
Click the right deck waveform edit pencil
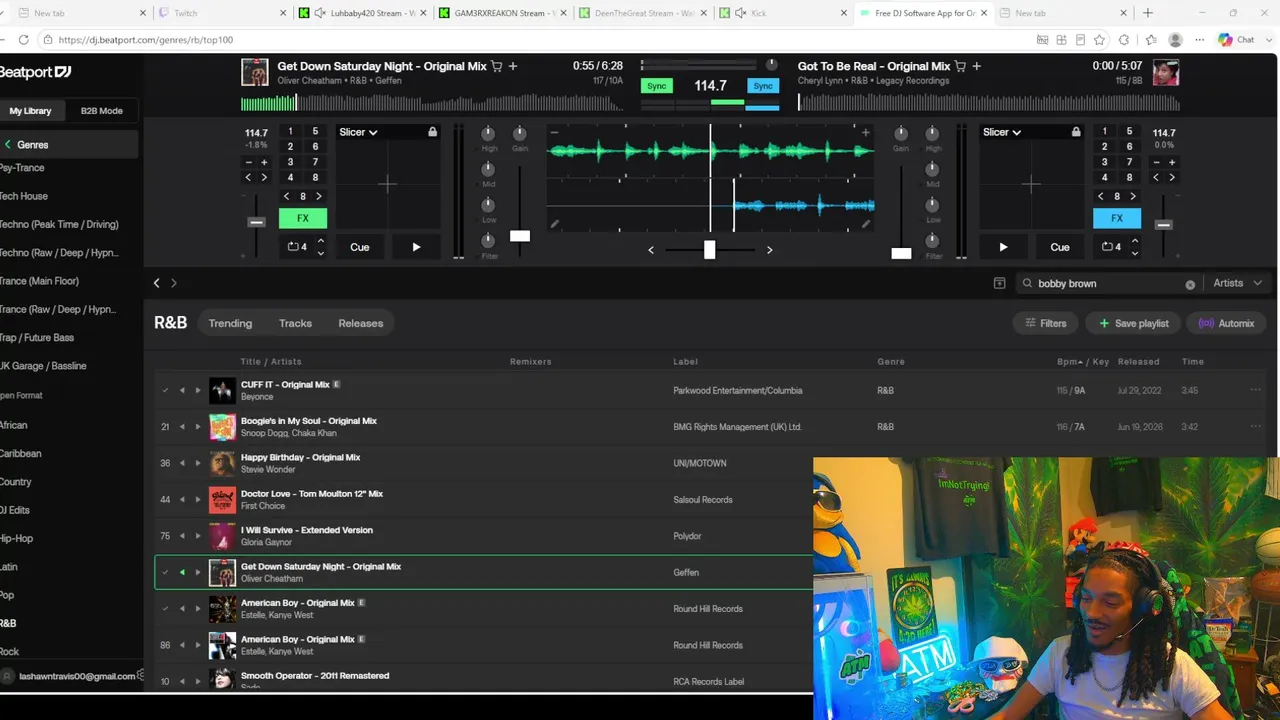click(867, 224)
